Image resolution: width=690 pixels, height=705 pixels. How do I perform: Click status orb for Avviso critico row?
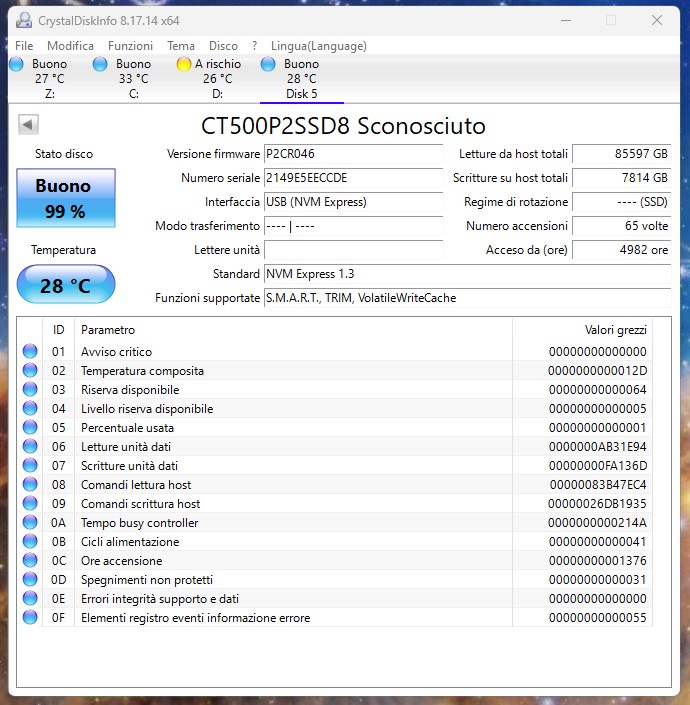pos(30,351)
